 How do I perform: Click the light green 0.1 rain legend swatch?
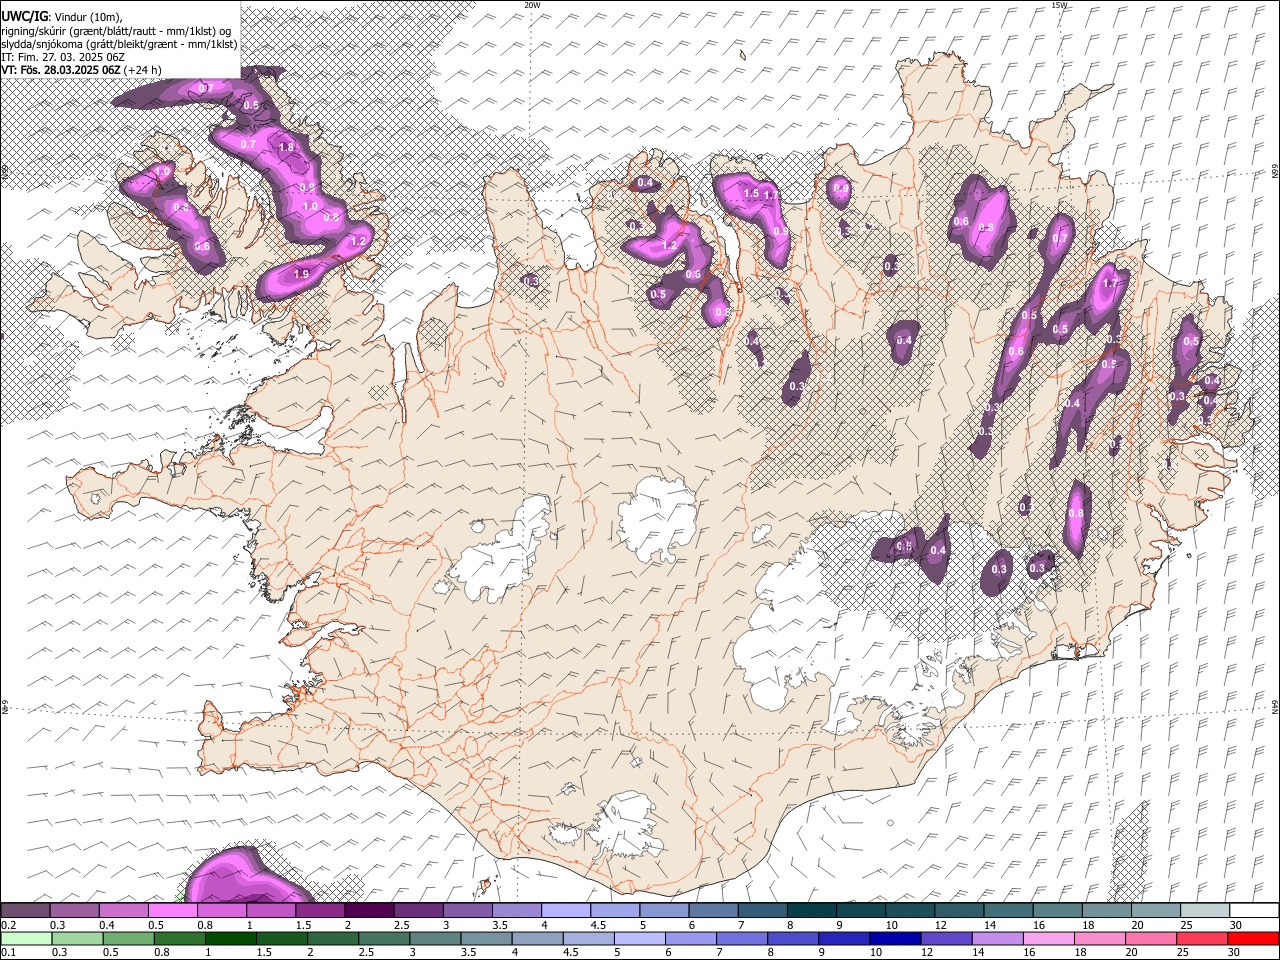(26, 939)
